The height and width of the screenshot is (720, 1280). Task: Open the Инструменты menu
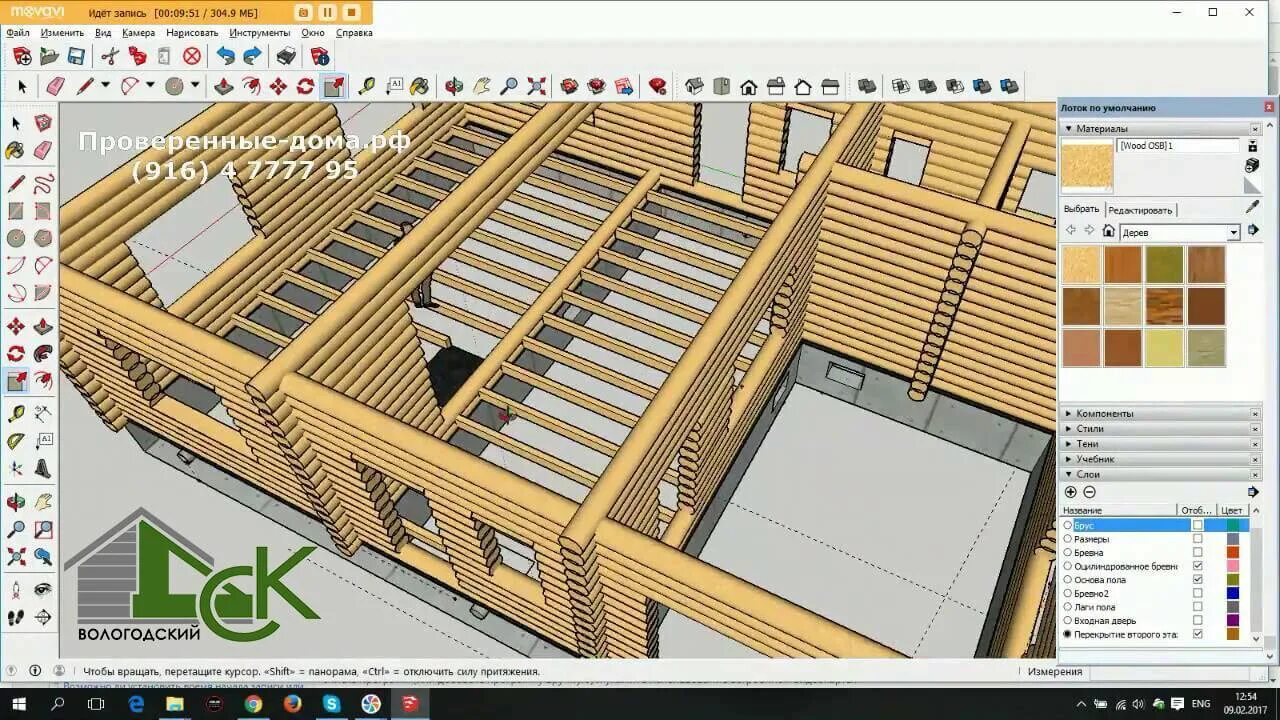point(259,33)
